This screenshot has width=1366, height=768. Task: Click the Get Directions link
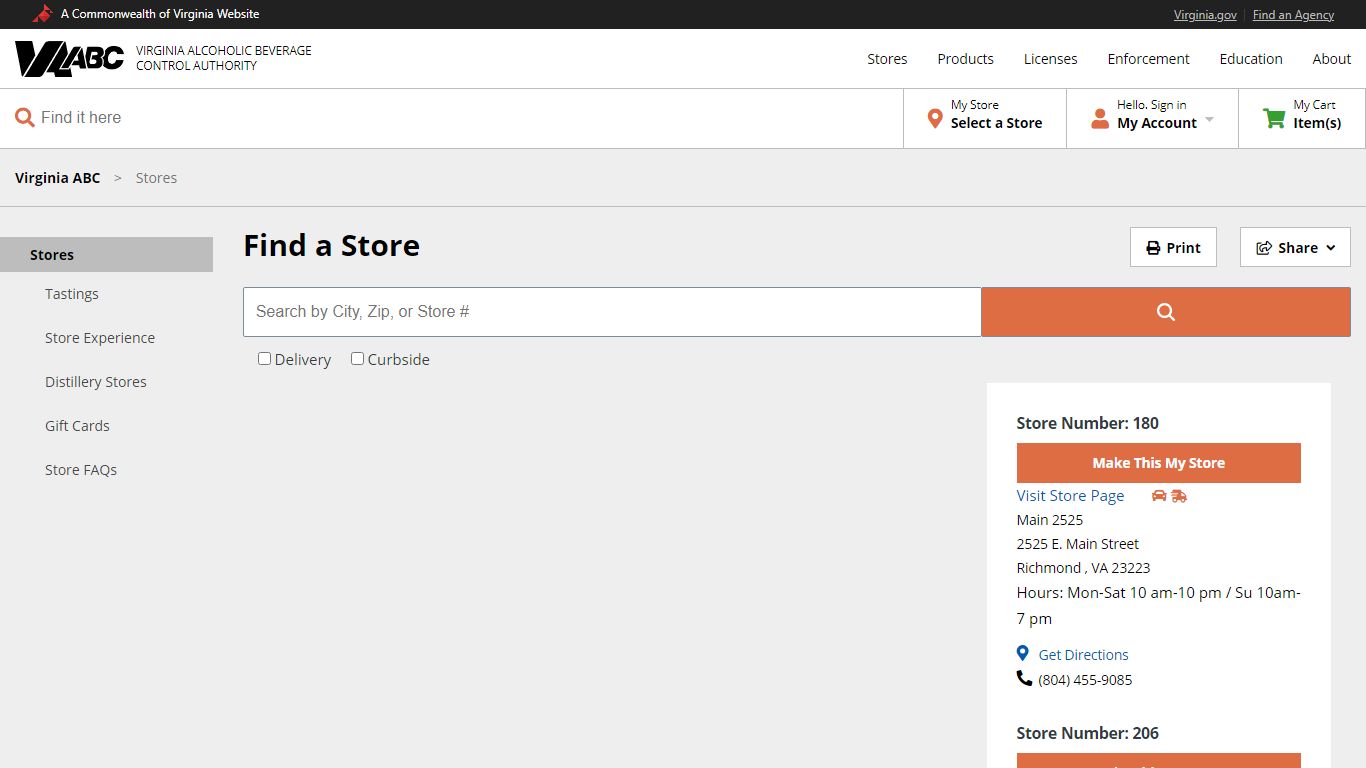[1083, 655]
